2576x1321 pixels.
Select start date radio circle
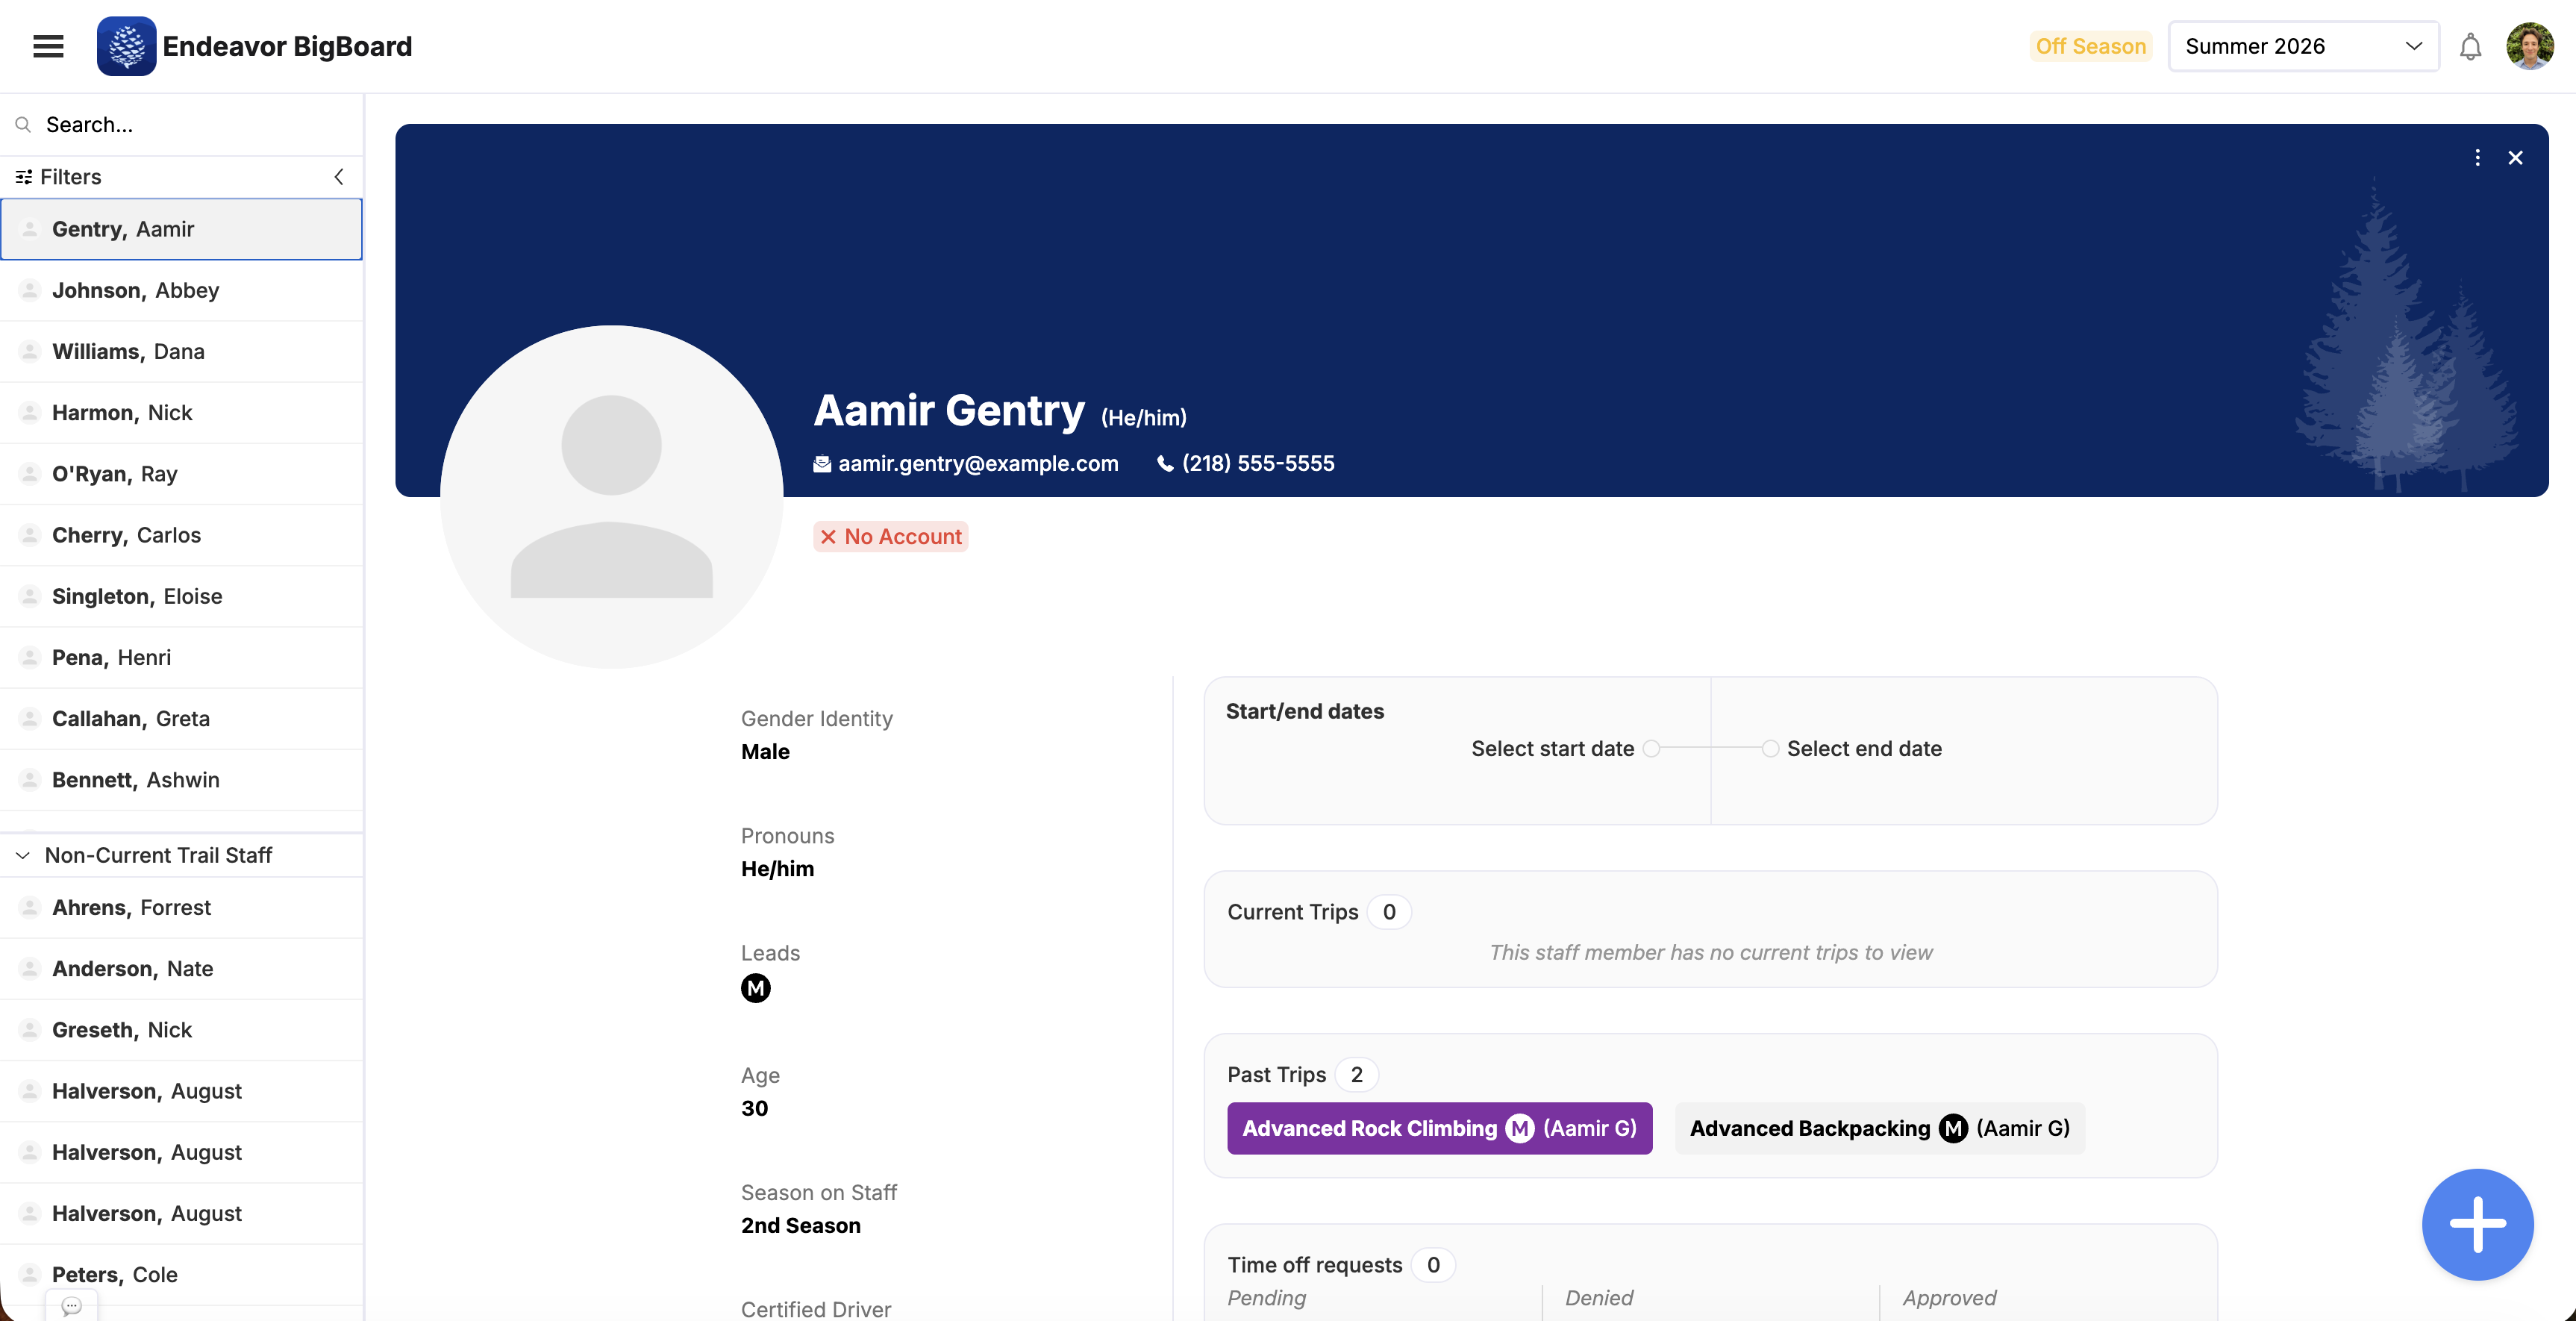(x=1652, y=748)
